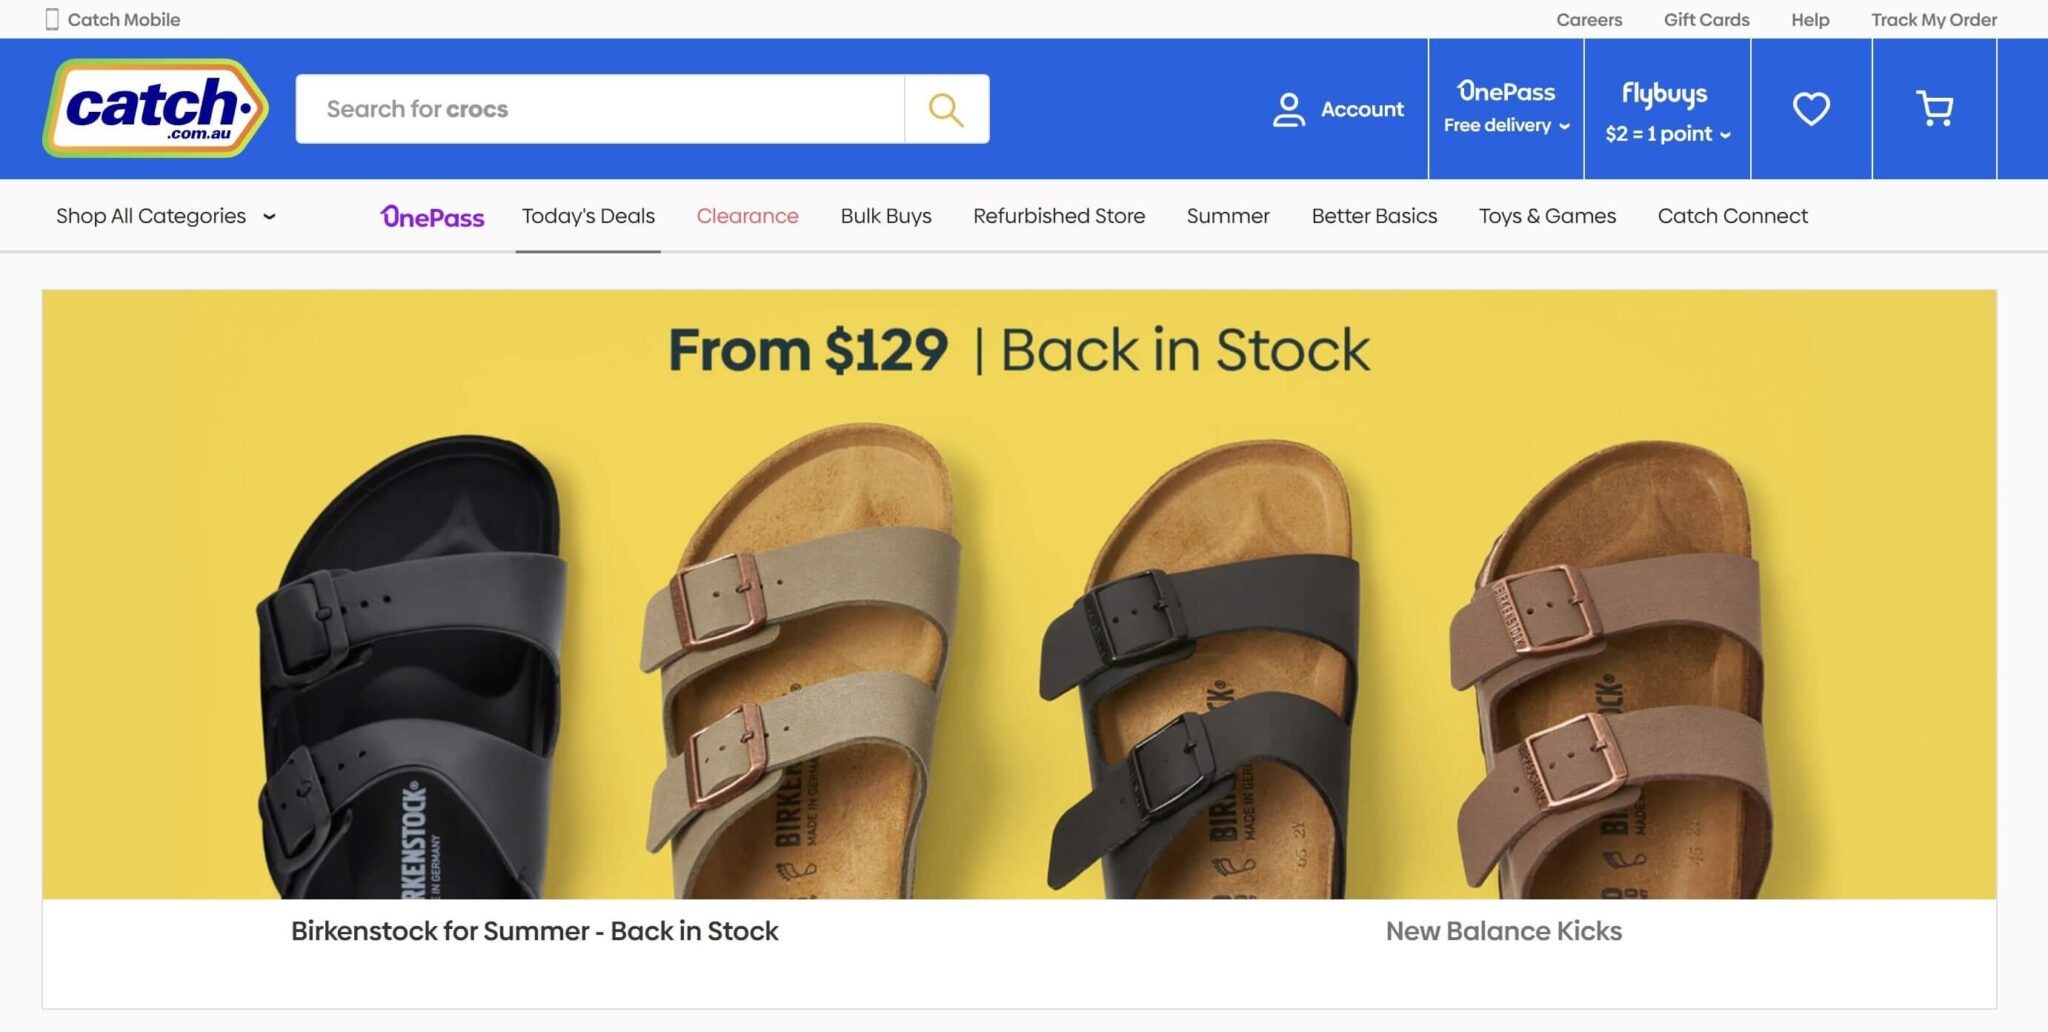The width and height of the screenshot is (2048, 1032).
Task: Expand the flybuys $2 = 1 point dropdown
Action: [1727, 132]
